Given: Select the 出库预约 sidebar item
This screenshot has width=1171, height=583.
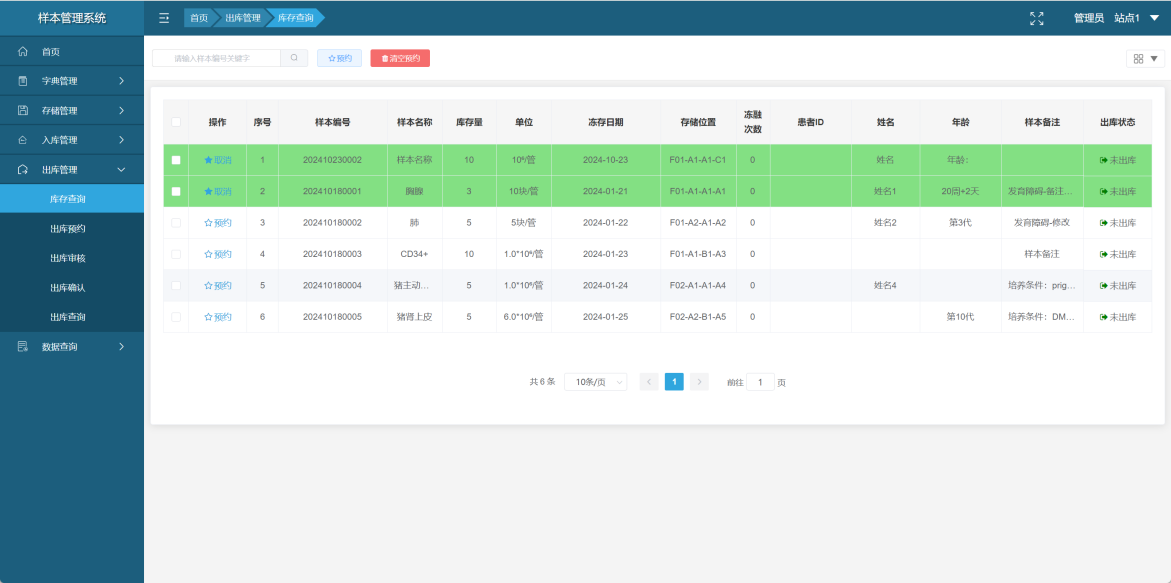Looking at the screenshot, I should (x=68, y=229).
